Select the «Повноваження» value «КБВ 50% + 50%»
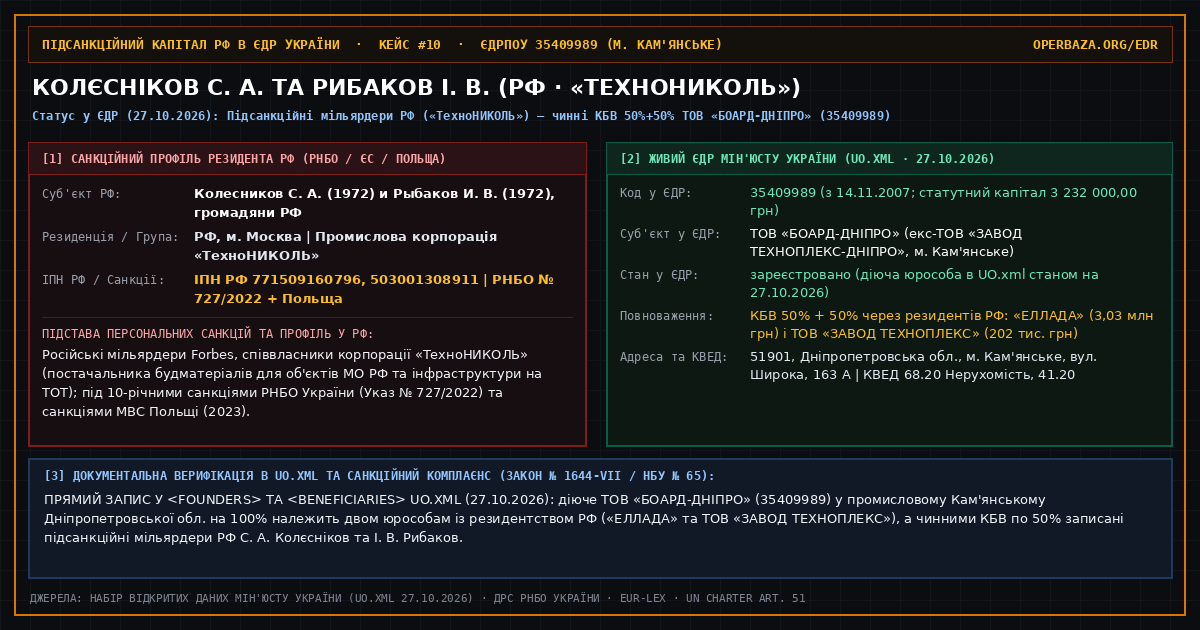The height and width of the screenshot is (630, 1200). (x=796, y=316)
